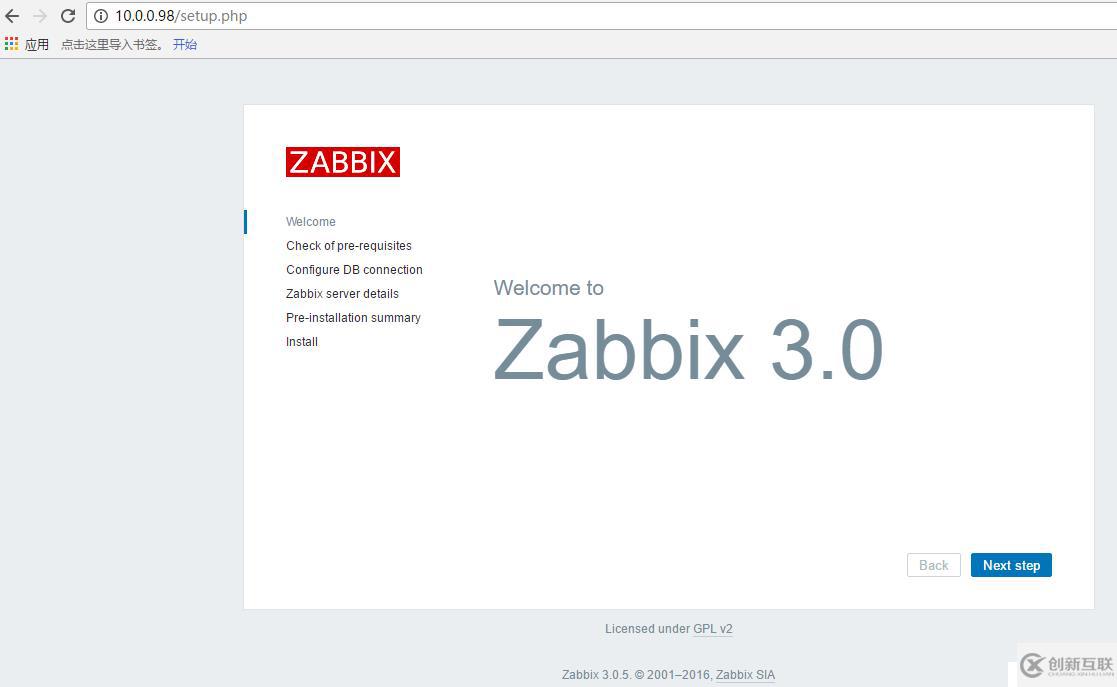1117x687 pixels.
Task: Open the 应用 apps shortcut label
Action: [x=36, y=44]
